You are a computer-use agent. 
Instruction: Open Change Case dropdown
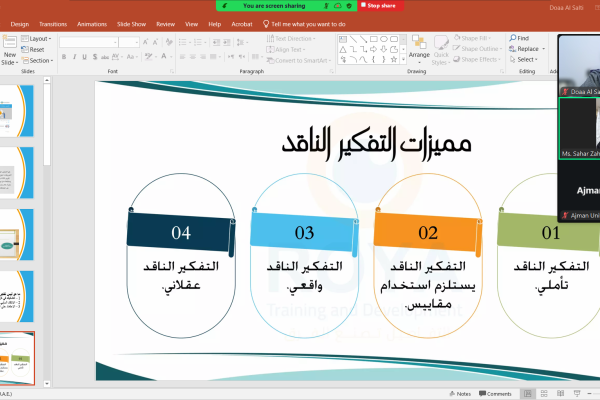pos(132,57)
